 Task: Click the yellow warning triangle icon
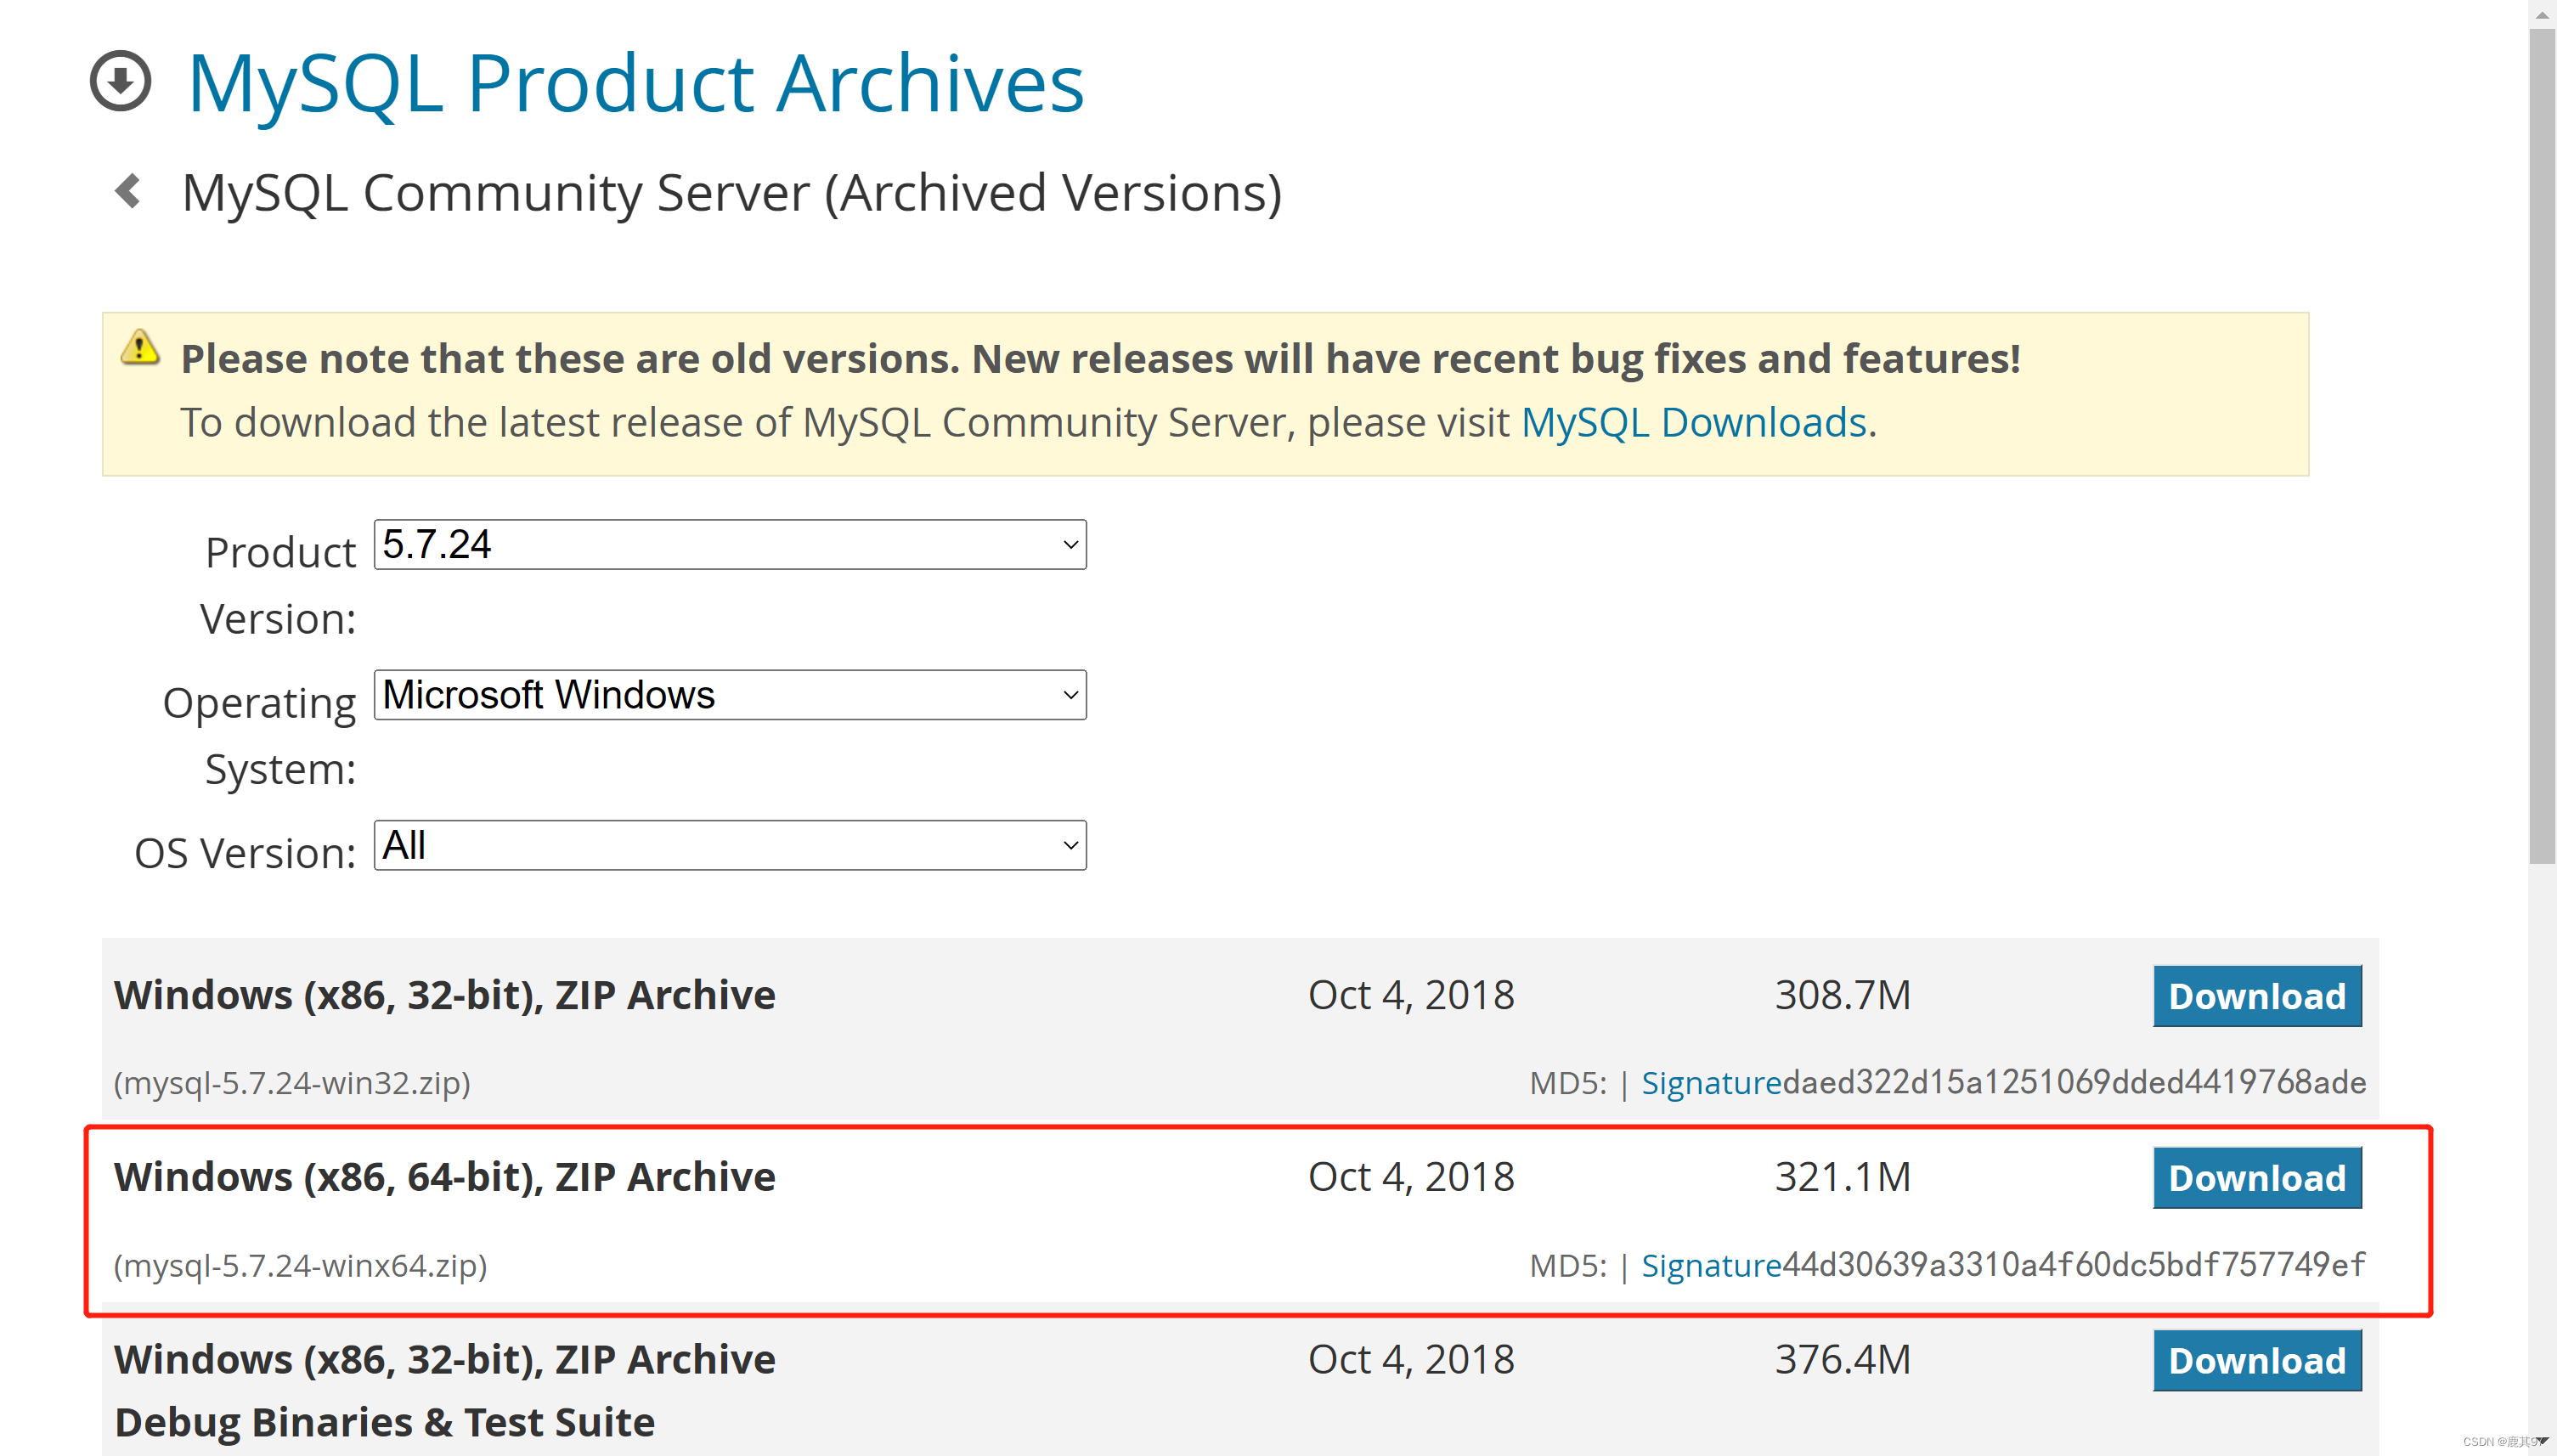[x=140, y=348]
